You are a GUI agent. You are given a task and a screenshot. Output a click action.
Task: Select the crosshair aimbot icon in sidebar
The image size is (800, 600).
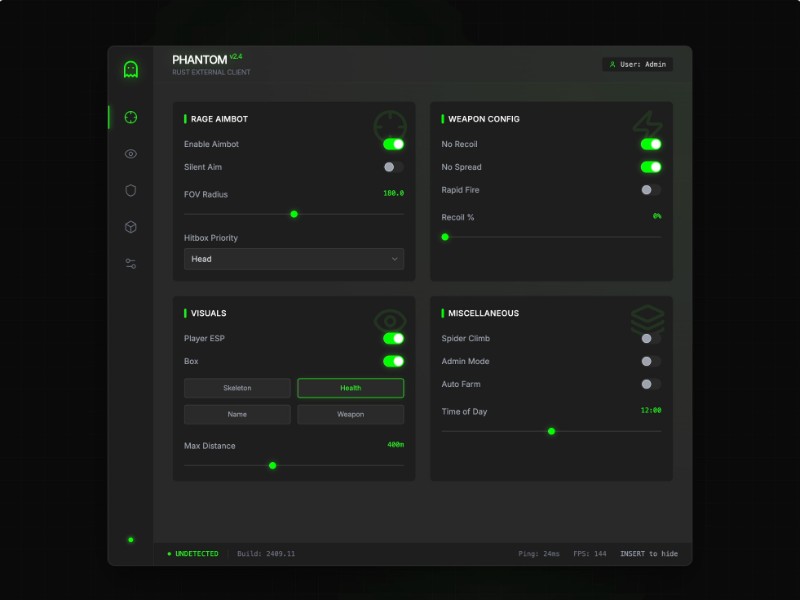130,117
